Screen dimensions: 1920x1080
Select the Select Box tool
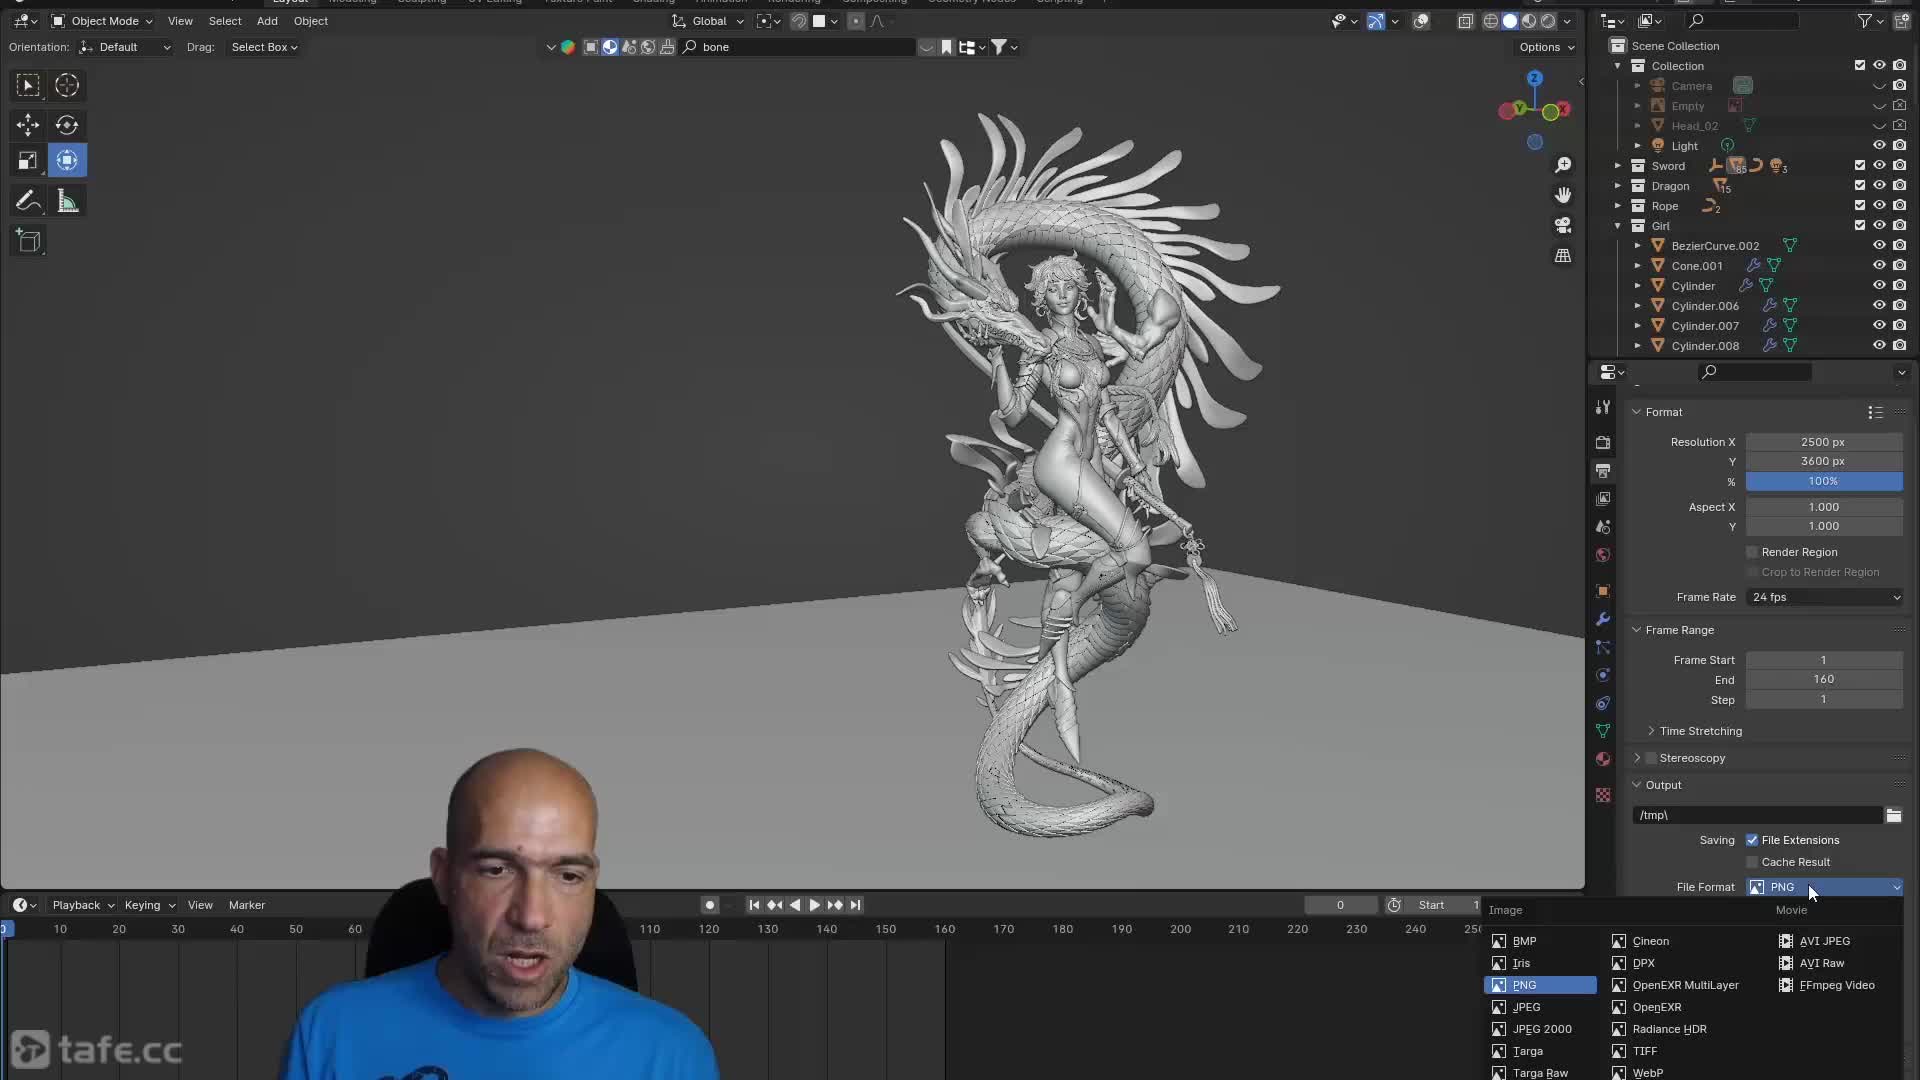28,86
